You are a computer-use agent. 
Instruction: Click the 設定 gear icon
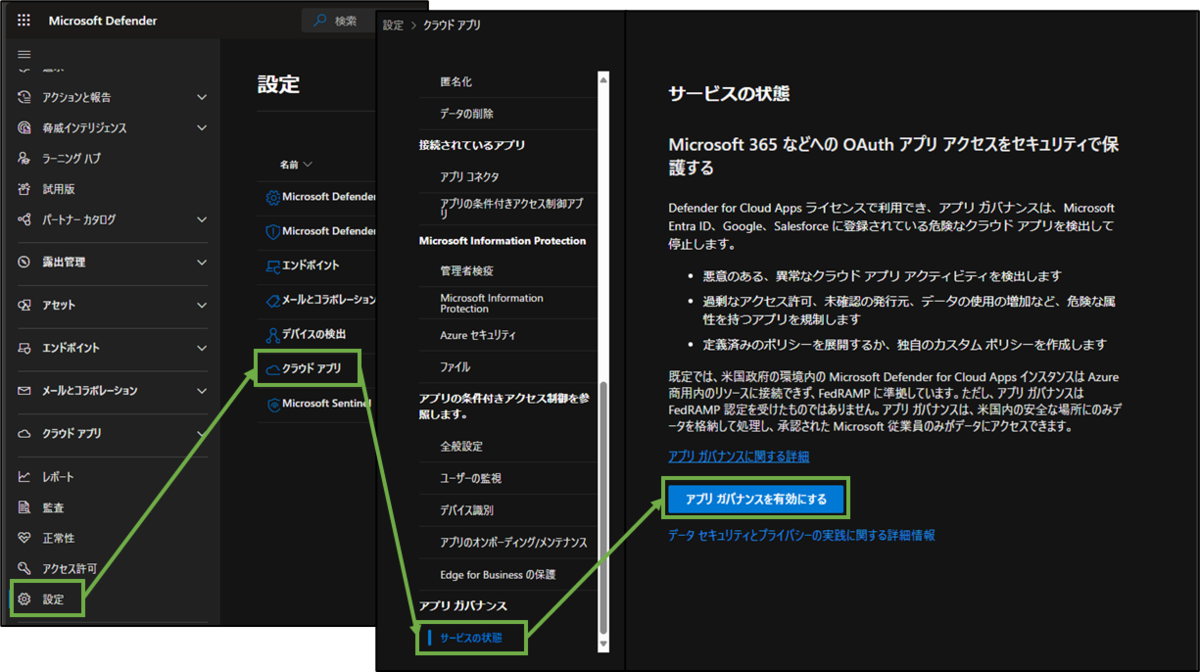(25, 599)
